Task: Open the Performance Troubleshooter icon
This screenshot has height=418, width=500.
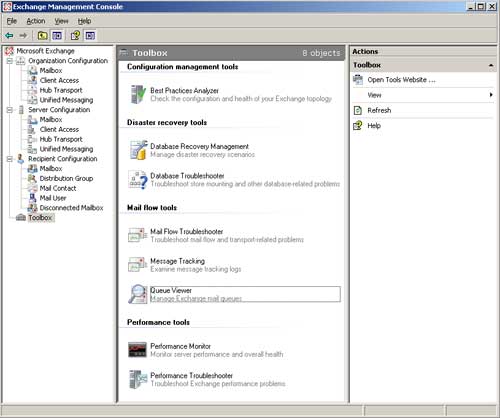Action: (138, 379)
